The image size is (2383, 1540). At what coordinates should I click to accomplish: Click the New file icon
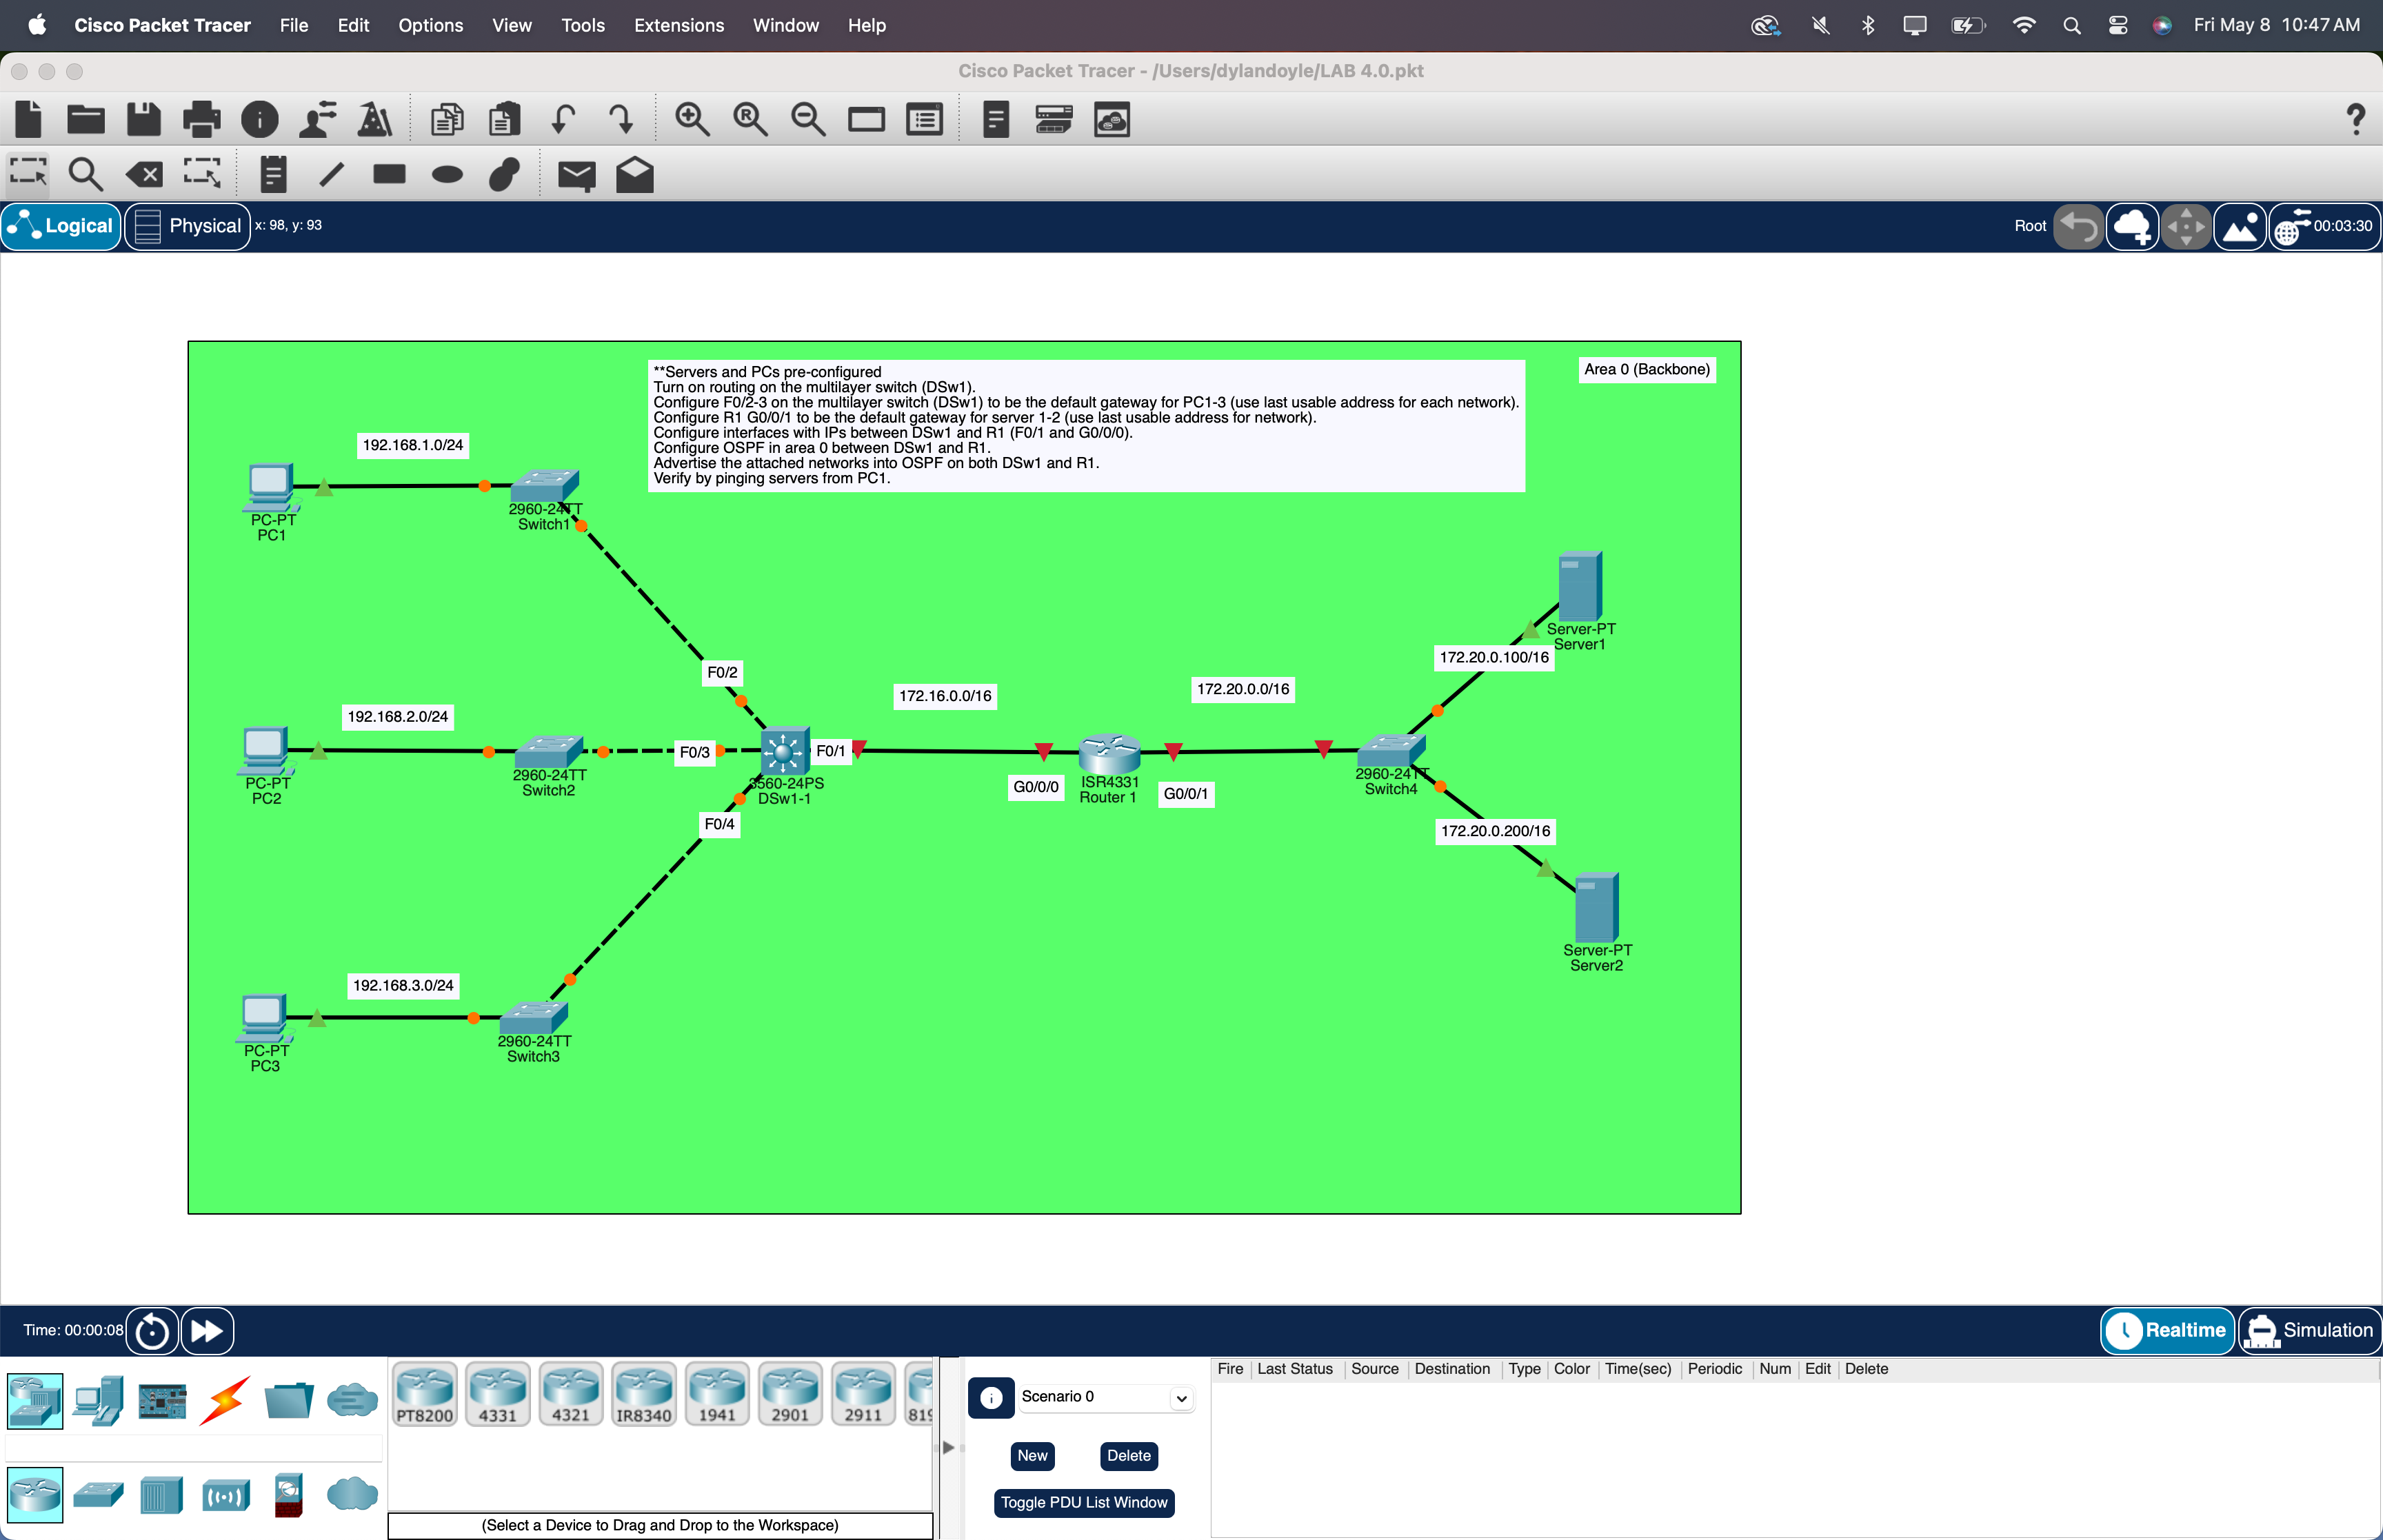(29, 120)
